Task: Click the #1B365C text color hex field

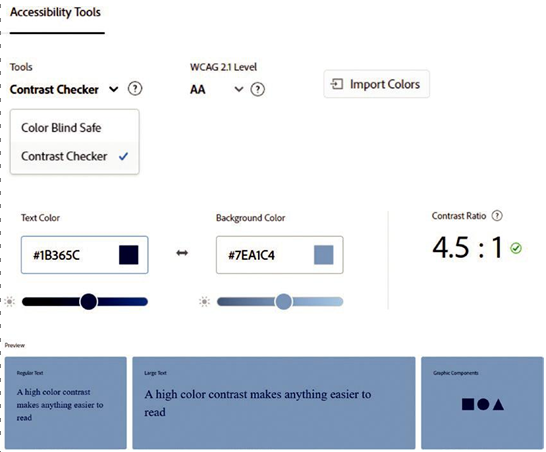Action: pos(85,255)
